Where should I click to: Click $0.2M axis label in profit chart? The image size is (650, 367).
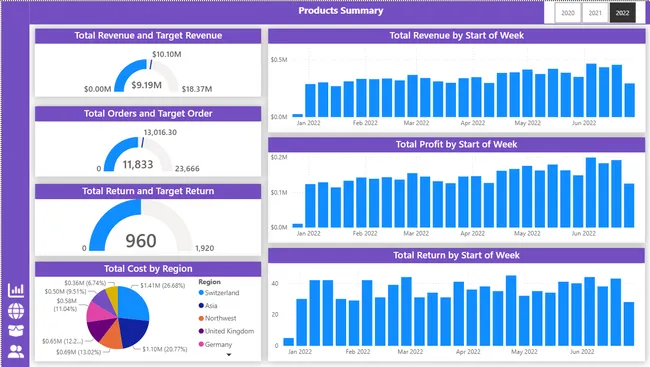coord(279,158)
